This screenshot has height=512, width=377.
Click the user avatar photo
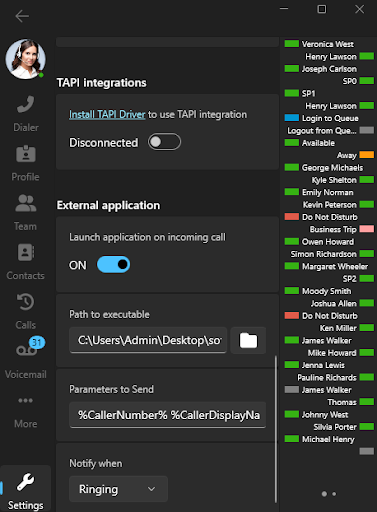coord(25,59)
